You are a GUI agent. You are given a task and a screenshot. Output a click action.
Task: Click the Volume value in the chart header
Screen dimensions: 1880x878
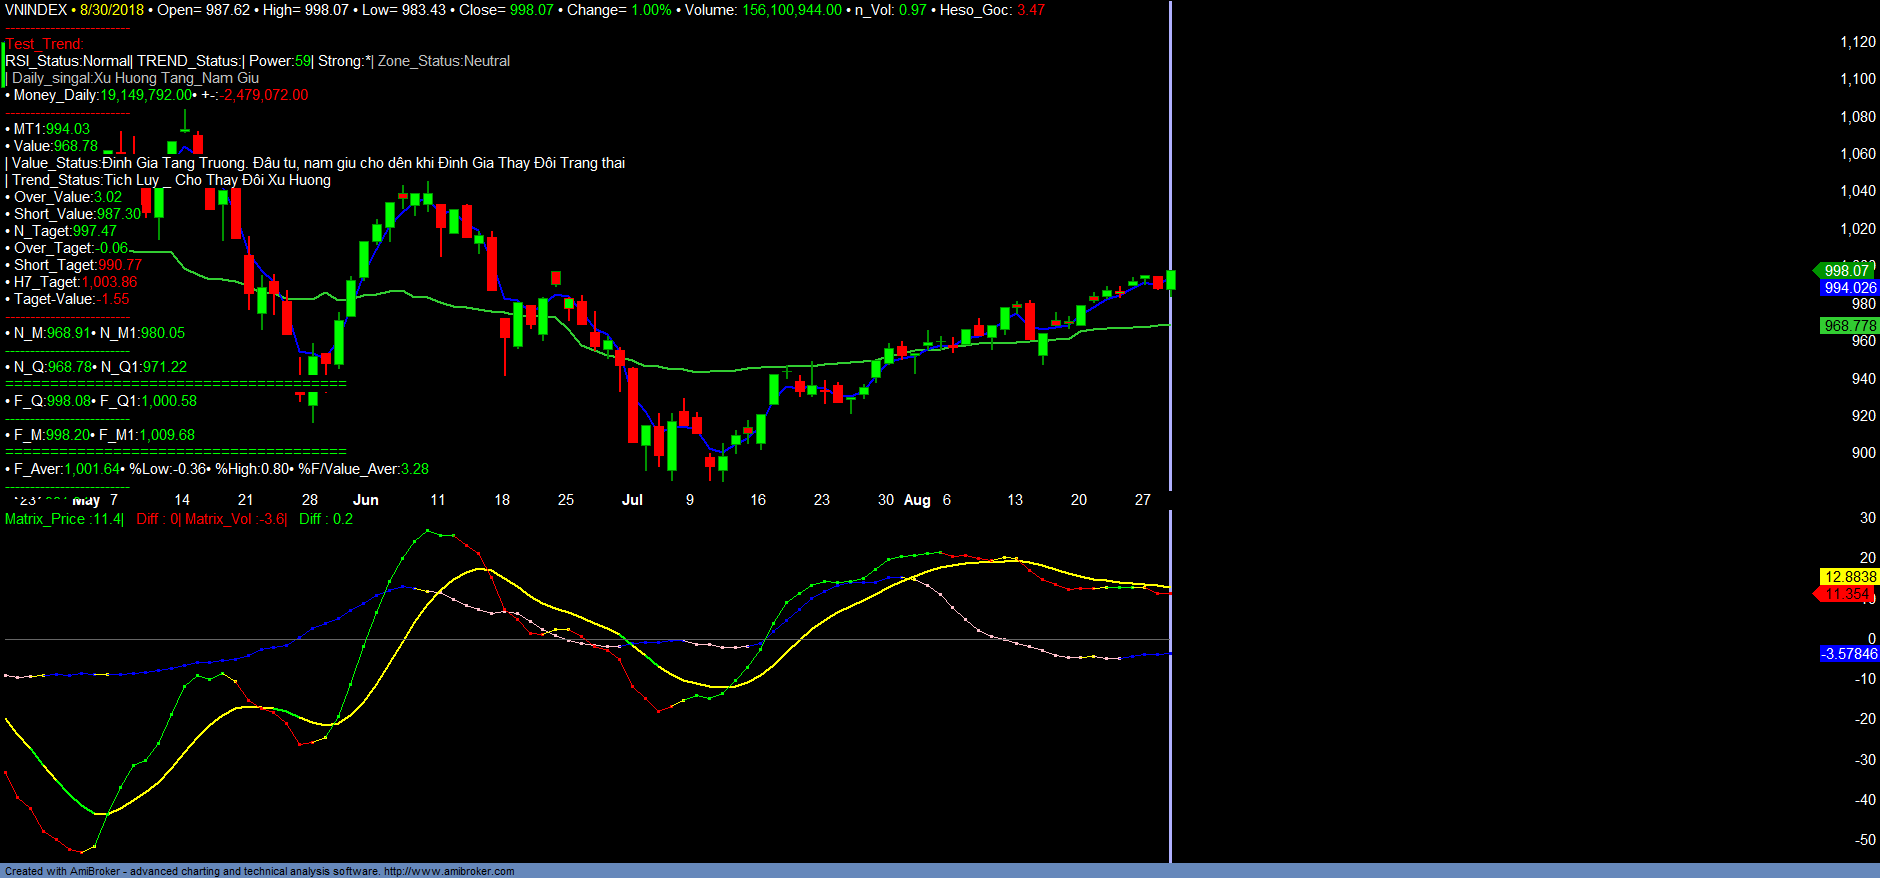click(791, 10)
